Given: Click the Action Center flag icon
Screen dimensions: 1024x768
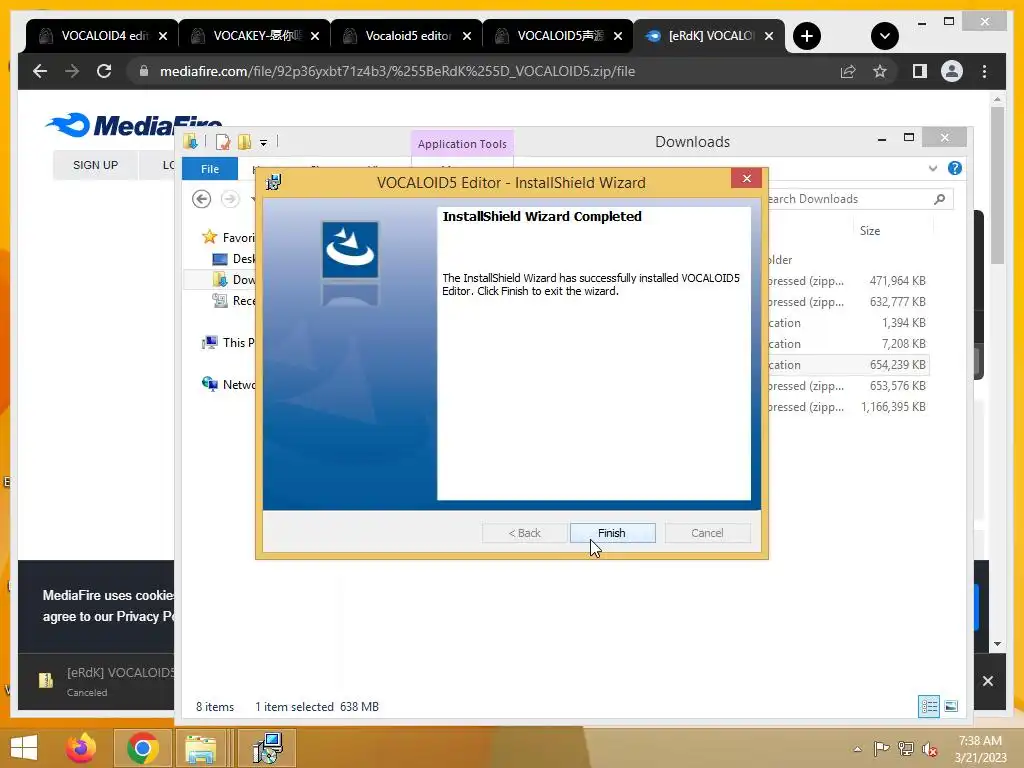Looking at the screenshot, I should [x=881, y=748].
